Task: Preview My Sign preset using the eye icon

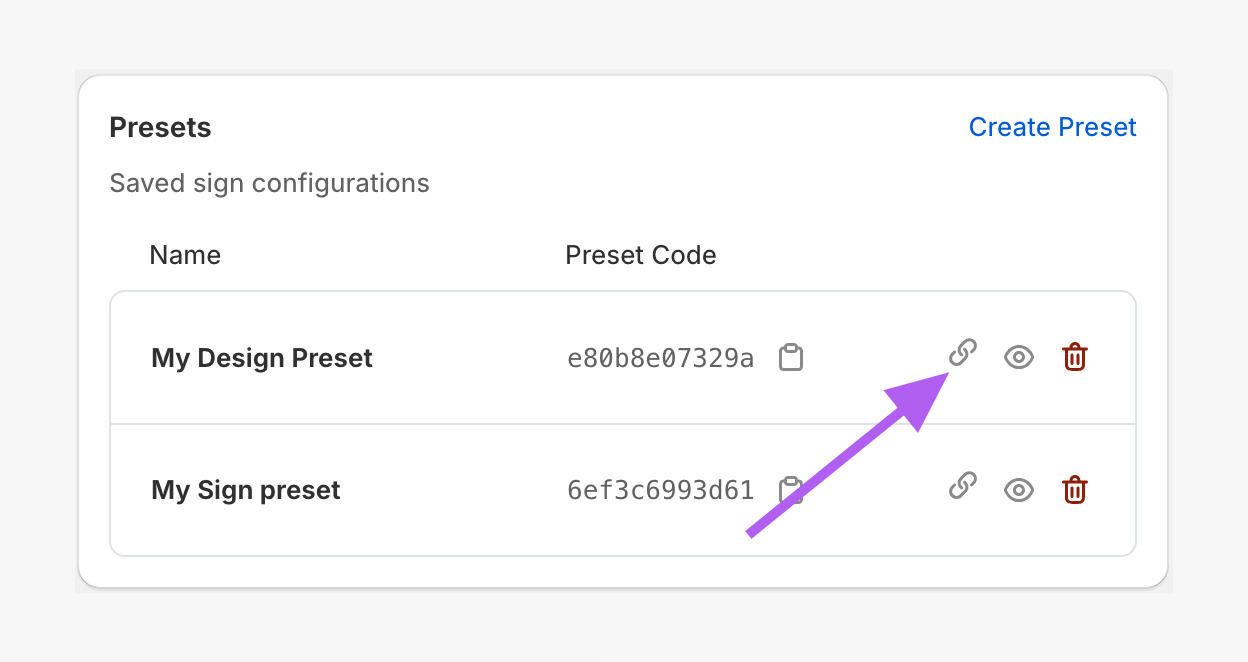Action: pyautogui.click(x=1018, y=490)
